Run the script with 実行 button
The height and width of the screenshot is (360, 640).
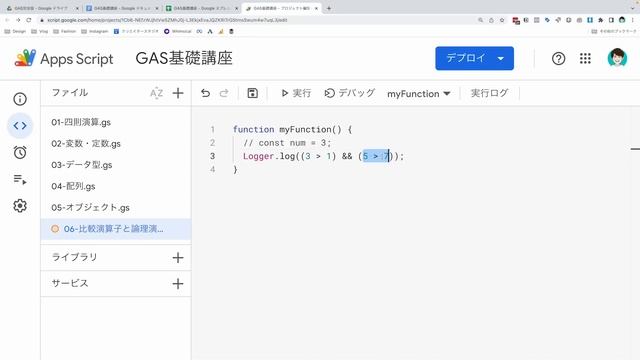click(296, 93)
